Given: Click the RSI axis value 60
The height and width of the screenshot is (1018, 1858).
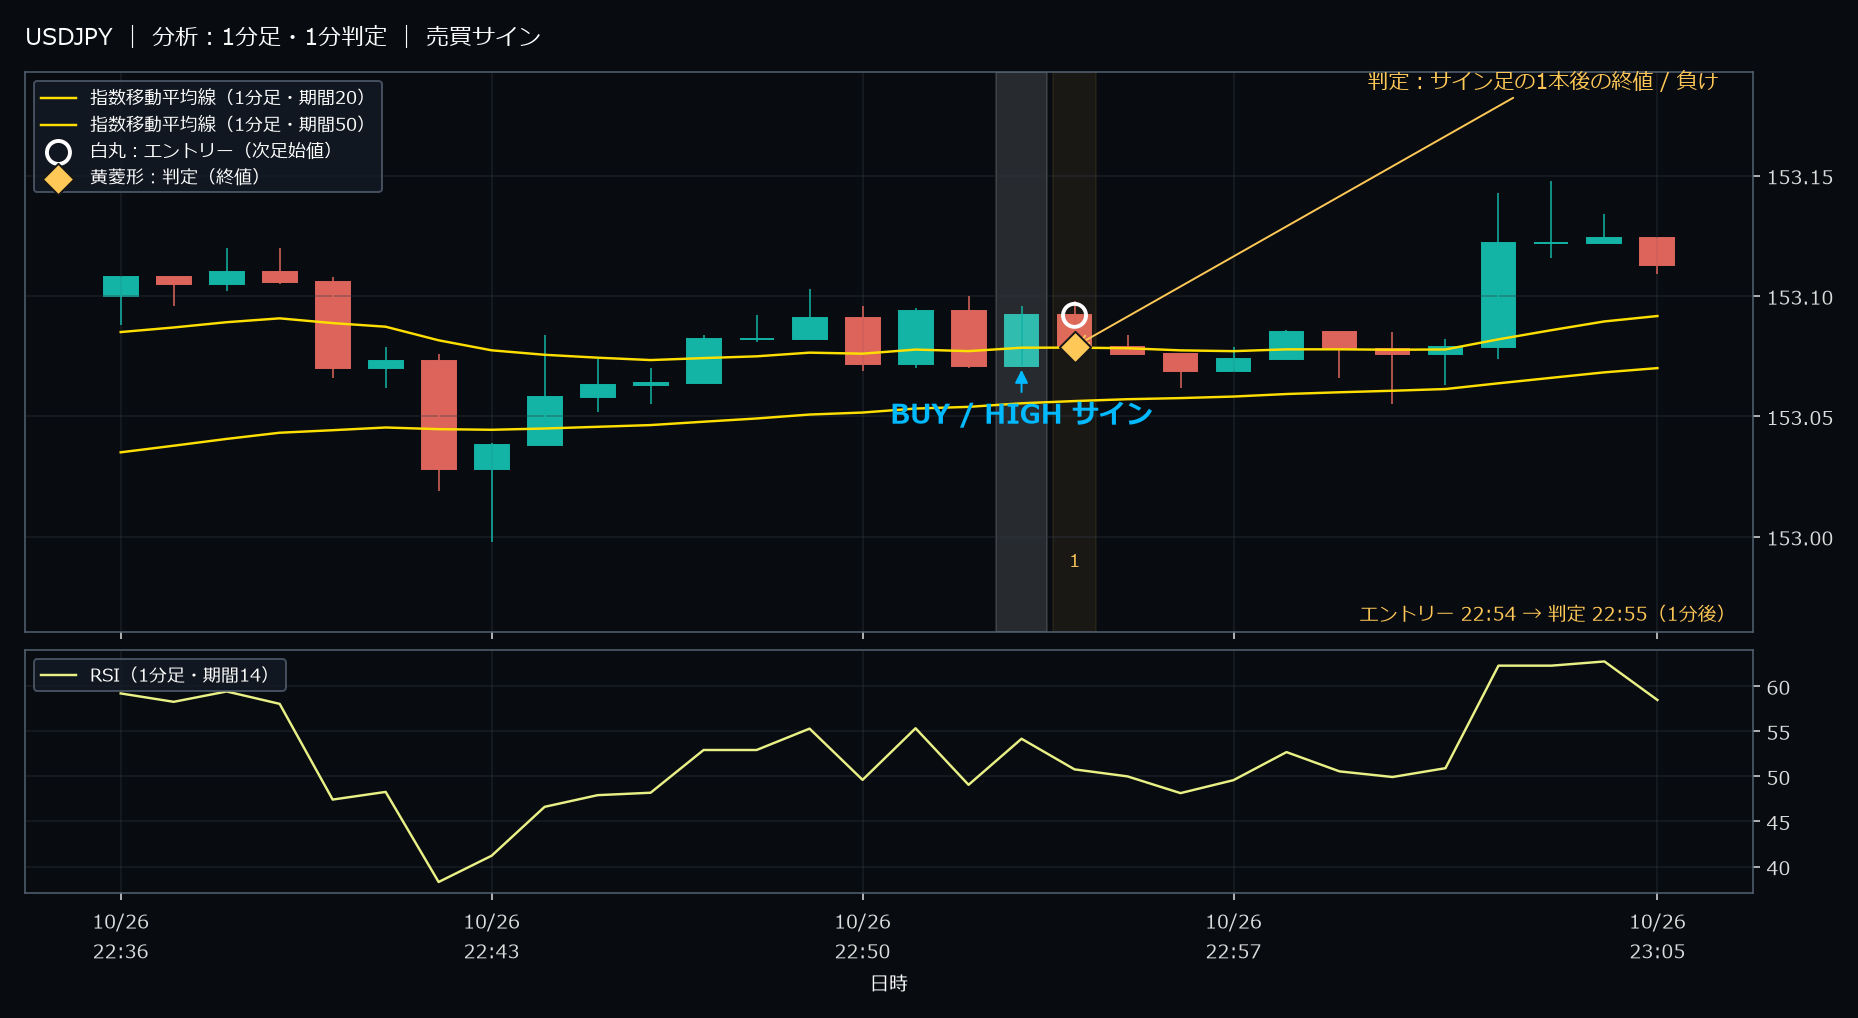Looking at the screenshot, I should coord(1778,687).
